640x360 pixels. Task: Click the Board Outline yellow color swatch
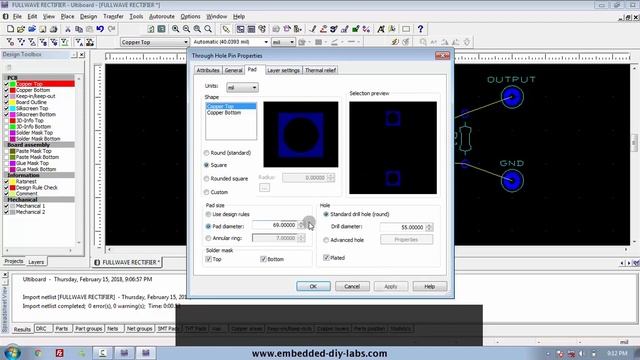tap(13, 102)
